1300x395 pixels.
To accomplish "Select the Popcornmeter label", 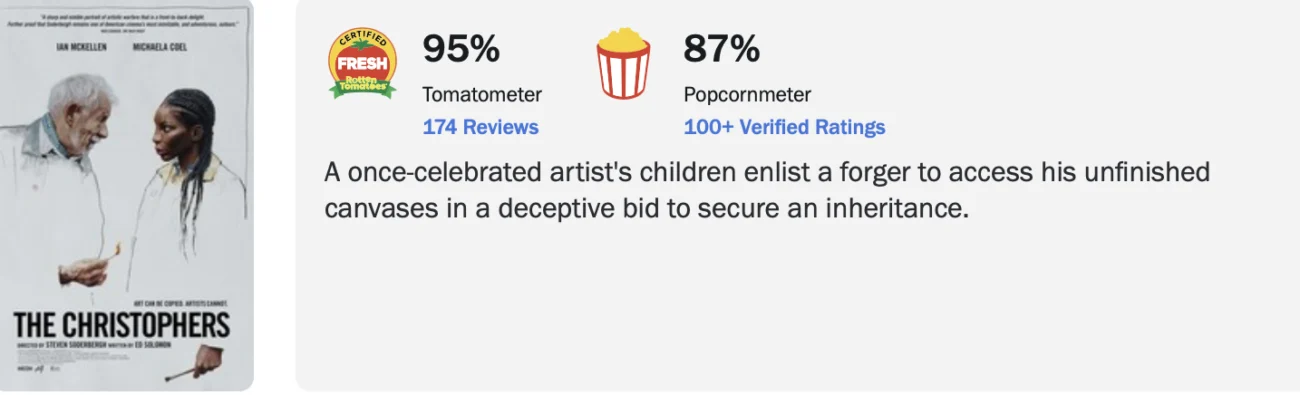I will click(x=747, y=95).
